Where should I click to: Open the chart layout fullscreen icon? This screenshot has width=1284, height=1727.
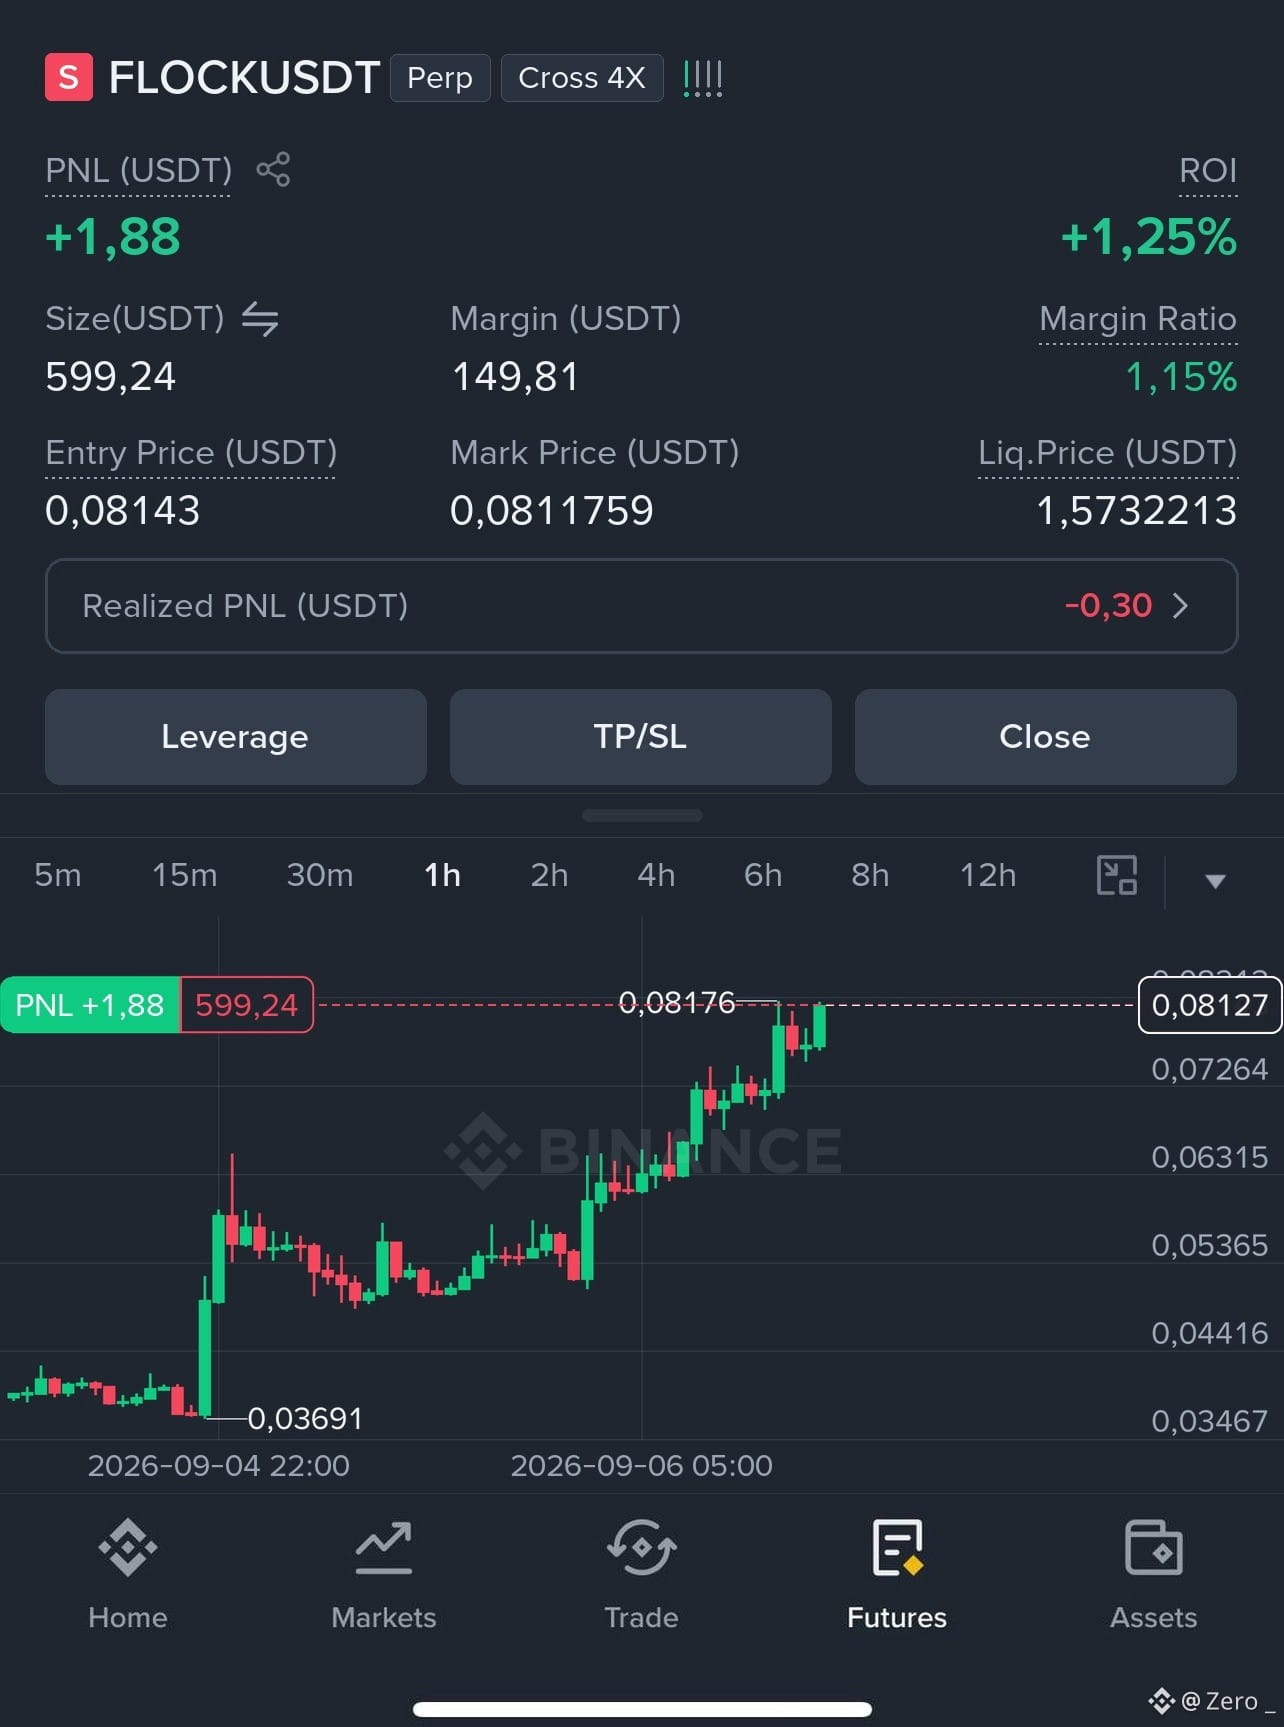click(x=1117, y=875)
